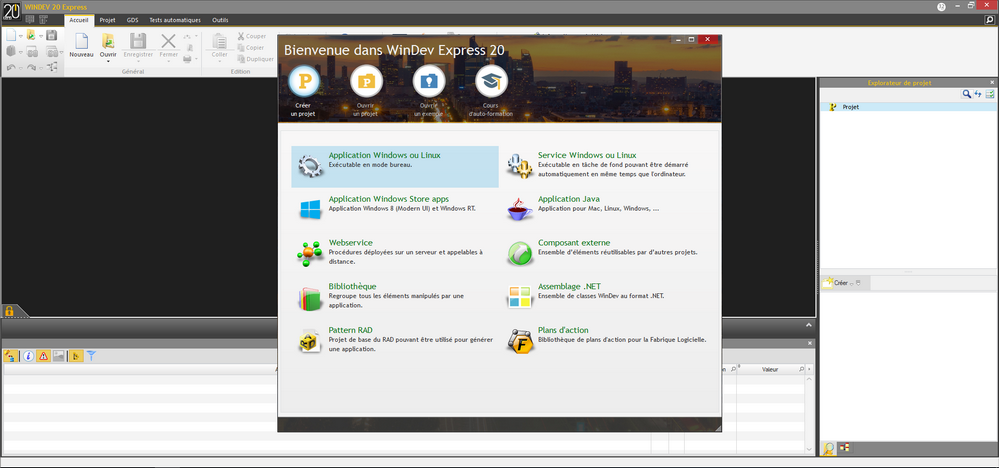Click the sync arrows icon in Explorateur de projet
Image resolution: width=999 pixels, height=468 pixels.
click(x=978, y=94)
